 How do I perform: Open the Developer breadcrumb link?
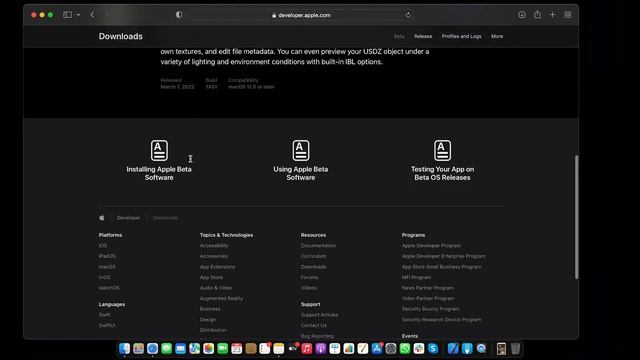click(128, 218)
